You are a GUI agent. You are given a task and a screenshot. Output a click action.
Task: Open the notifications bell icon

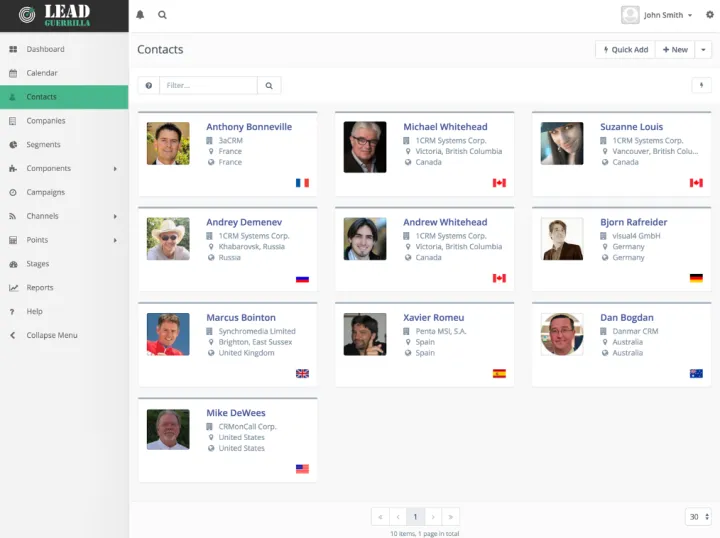point(140,15)
